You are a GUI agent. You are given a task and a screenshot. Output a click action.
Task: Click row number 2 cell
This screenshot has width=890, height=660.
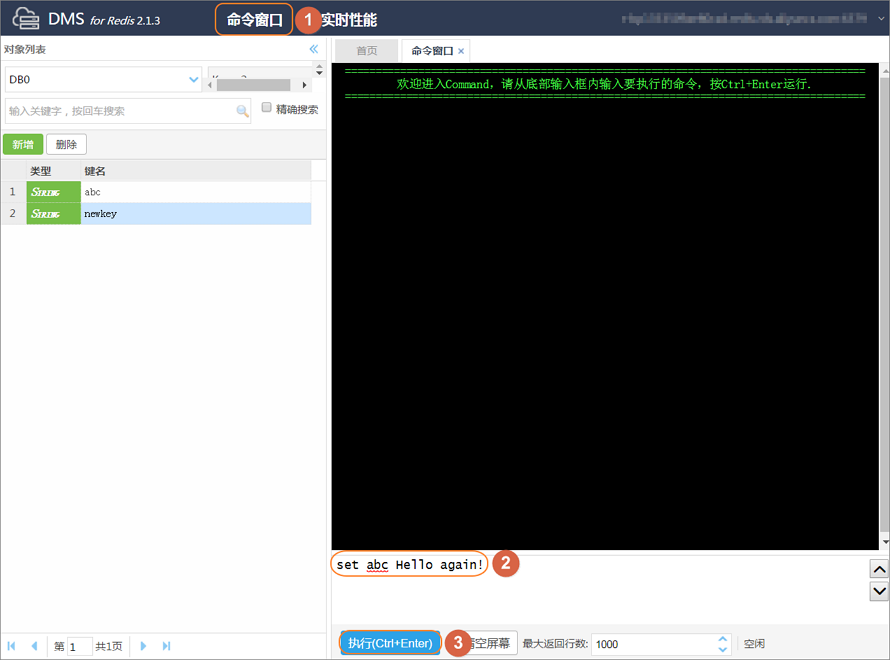click(12, 213)
